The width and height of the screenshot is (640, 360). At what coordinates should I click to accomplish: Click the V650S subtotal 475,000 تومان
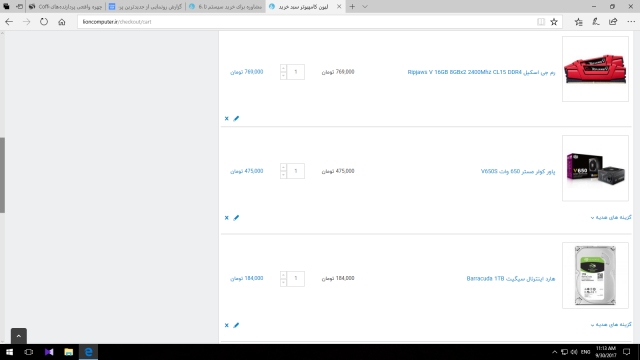(x=247, y=171)
